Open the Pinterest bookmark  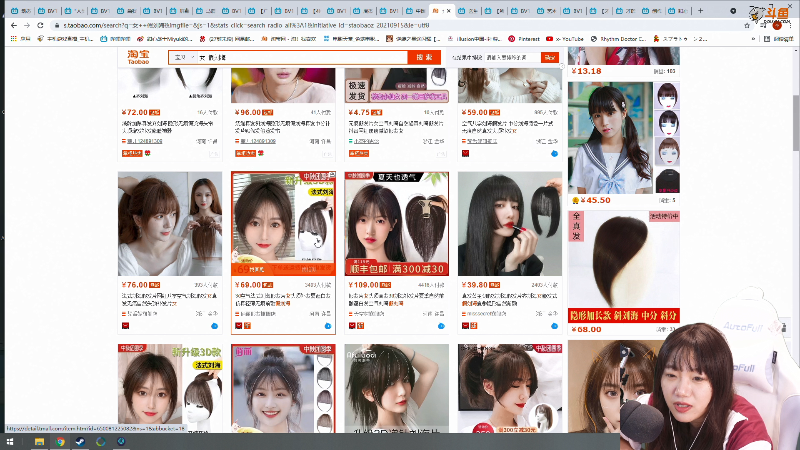524,39
